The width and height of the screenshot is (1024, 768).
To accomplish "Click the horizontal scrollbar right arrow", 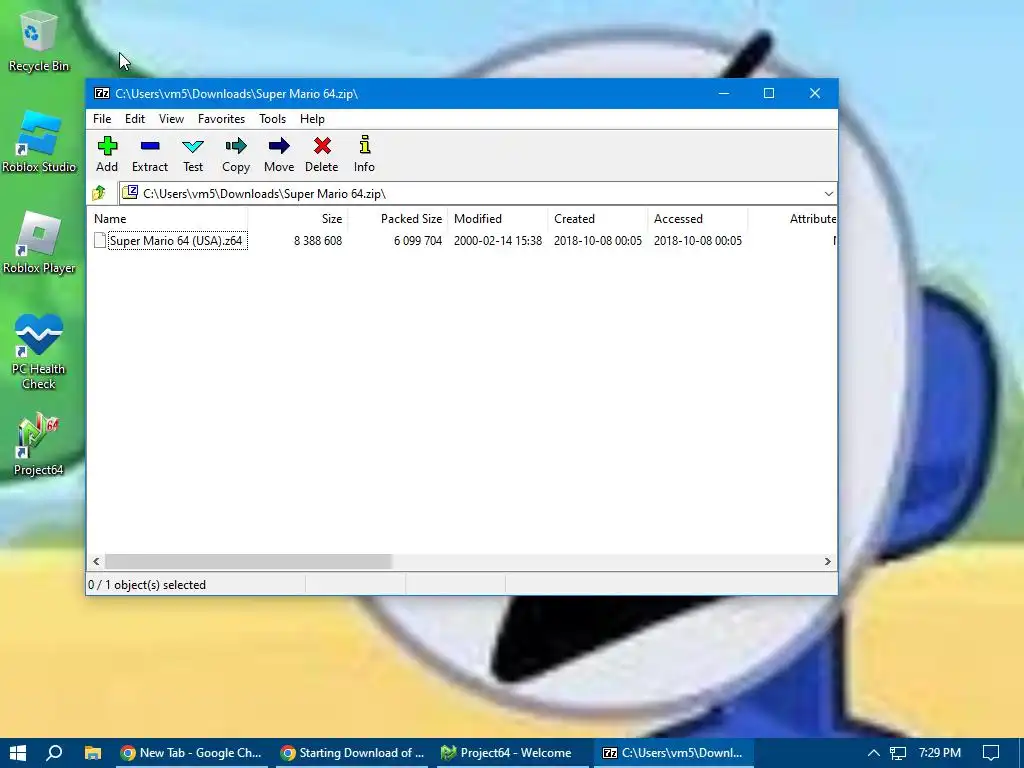I will point(827,561).
